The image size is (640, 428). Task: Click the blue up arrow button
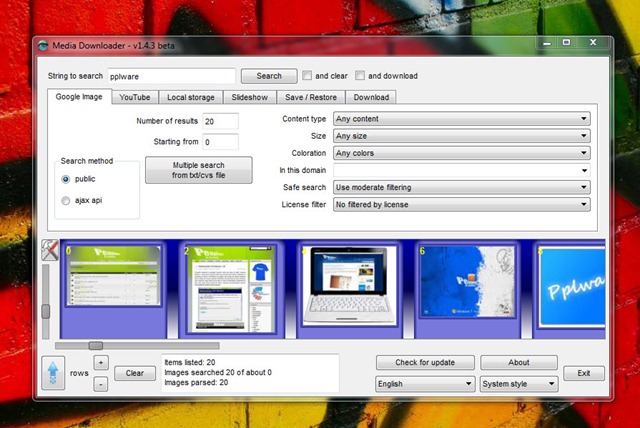pyautogui.click(x=53, y=373)
